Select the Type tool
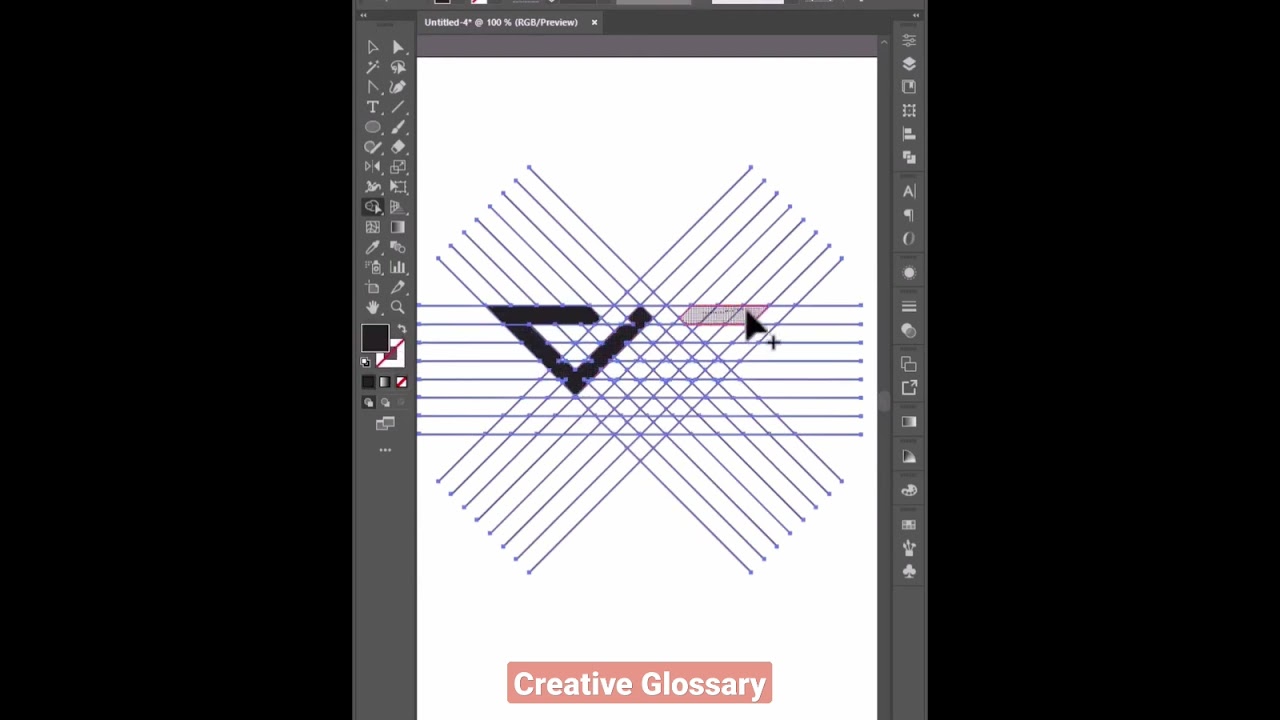 tap(373, 107)
